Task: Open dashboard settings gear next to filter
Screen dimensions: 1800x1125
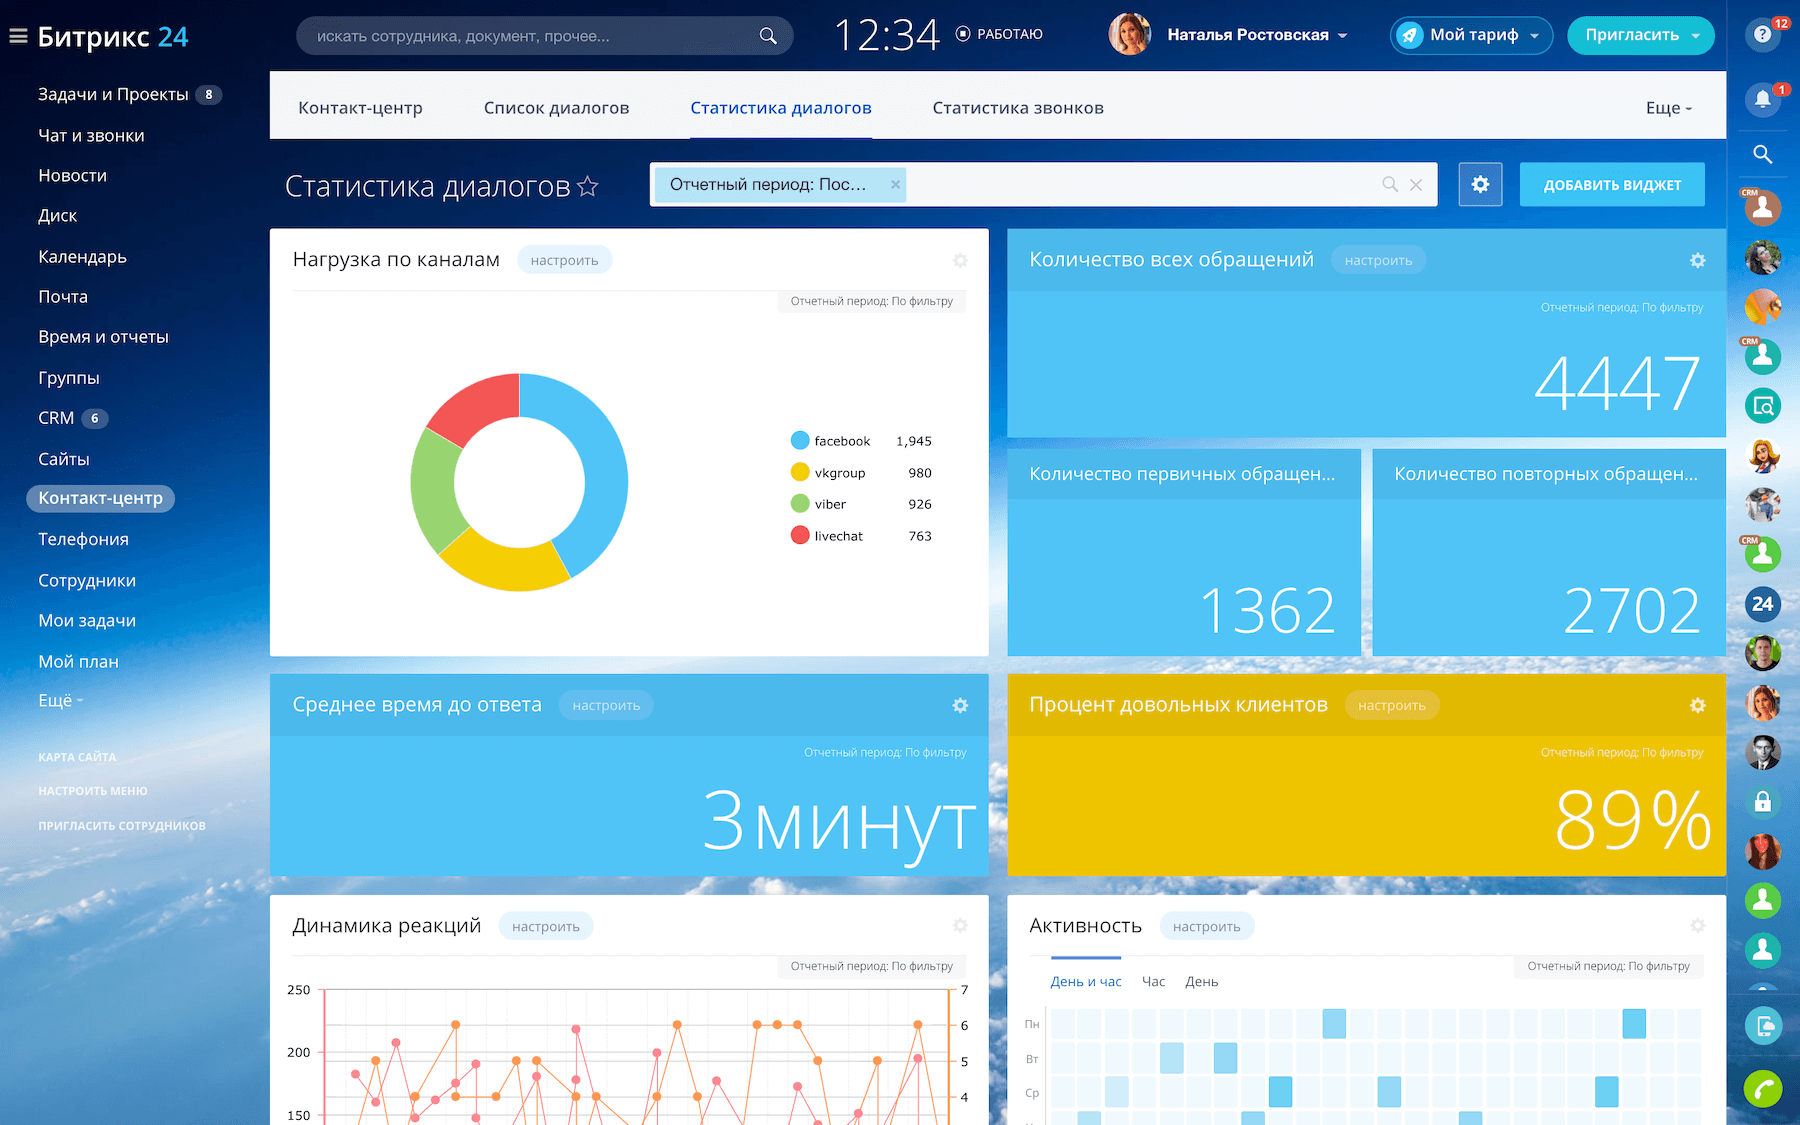Action: pyautogui.click(x=1480, y=185)
